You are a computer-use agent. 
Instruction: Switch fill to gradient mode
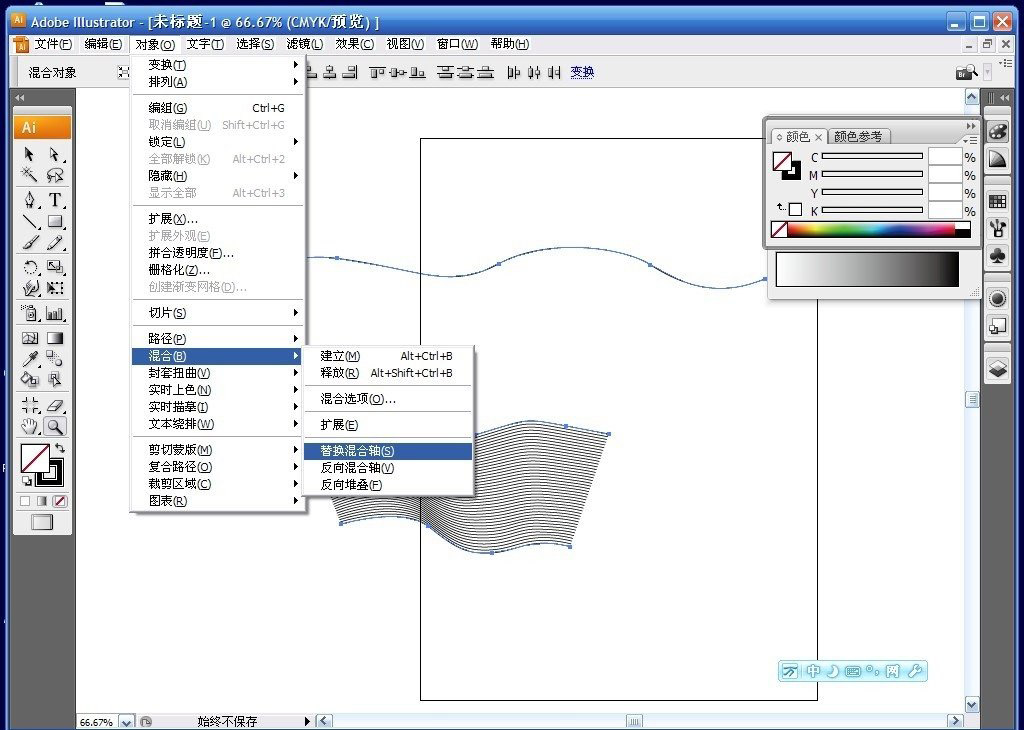pyautogui.click(x=43, y=501)
